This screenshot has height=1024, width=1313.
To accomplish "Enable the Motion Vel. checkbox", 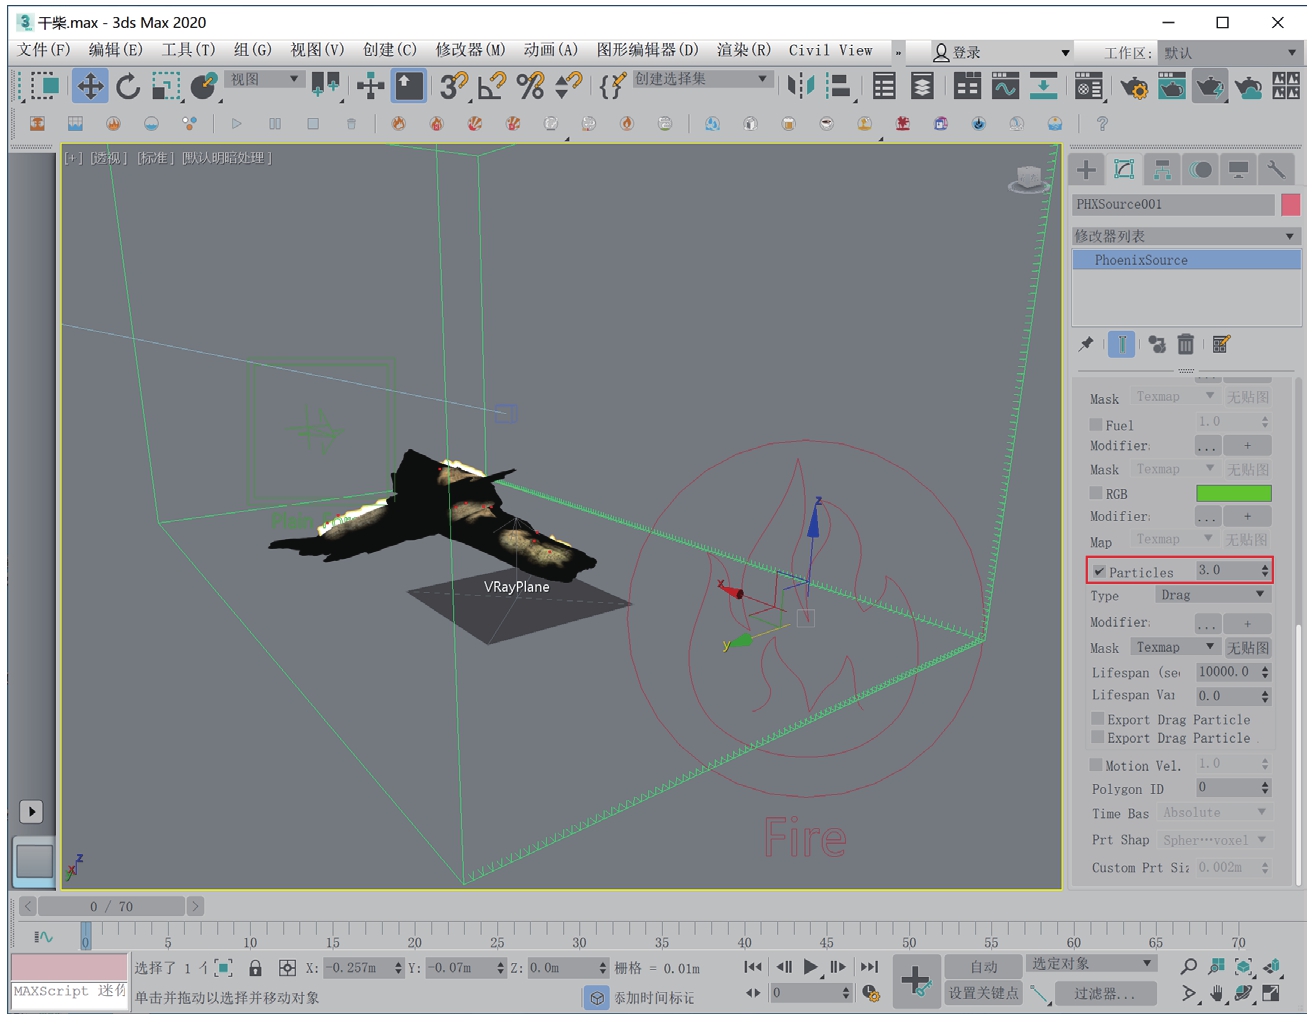I will click(x=1096, y=765).
